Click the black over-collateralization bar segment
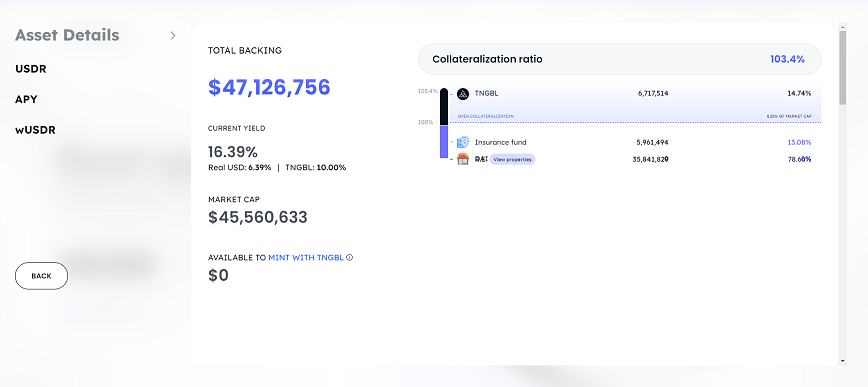868x387 pixels. pyautogui.click(x=444, y=107)
